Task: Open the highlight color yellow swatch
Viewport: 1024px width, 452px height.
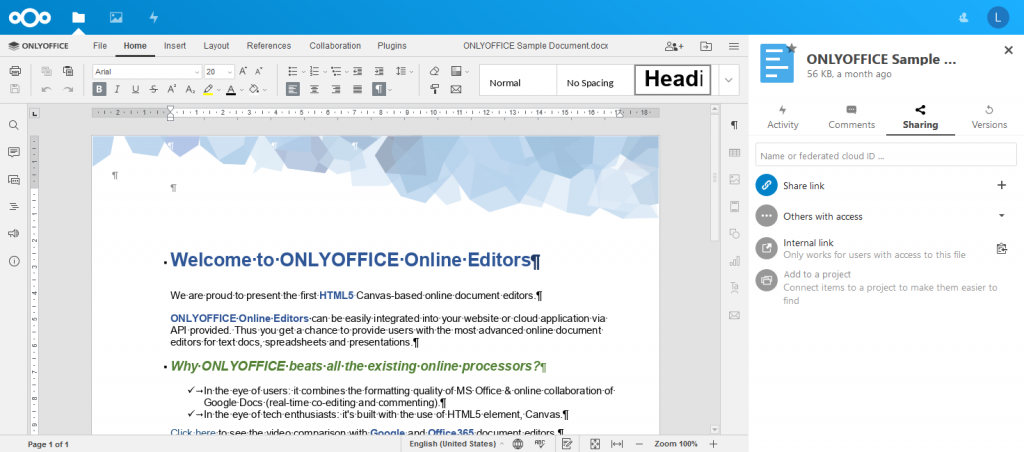Action: coord(208,89)
